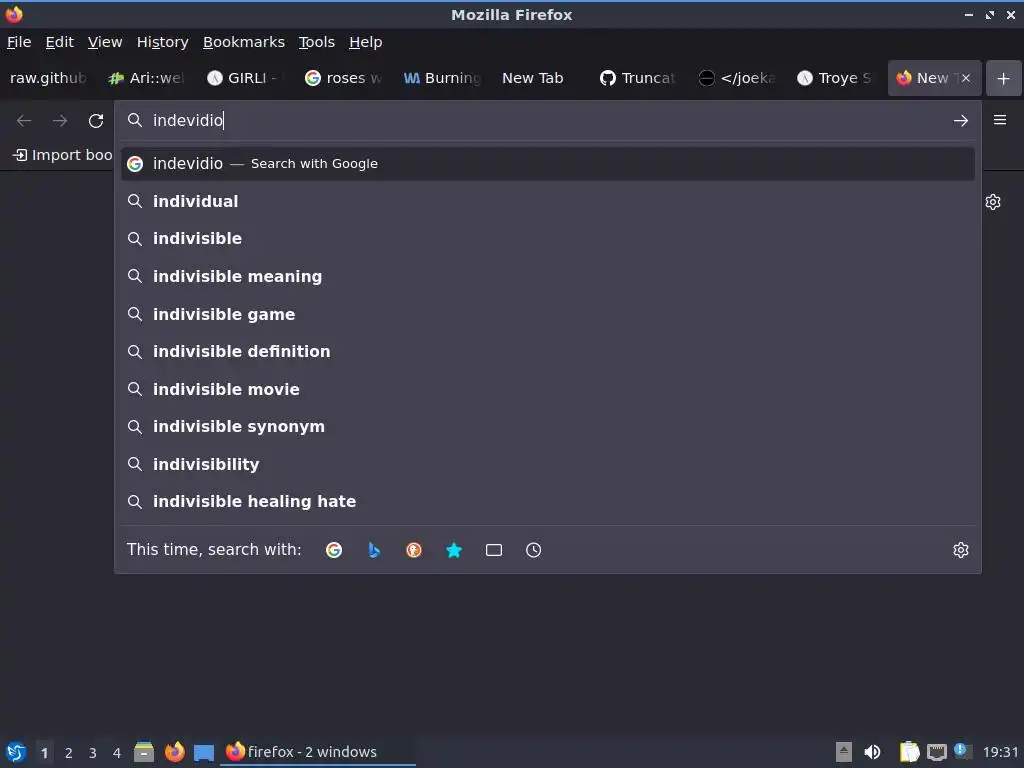1024x768 pixels.
Task: Switch to the Ari::web tab
Action: (147, 78)
